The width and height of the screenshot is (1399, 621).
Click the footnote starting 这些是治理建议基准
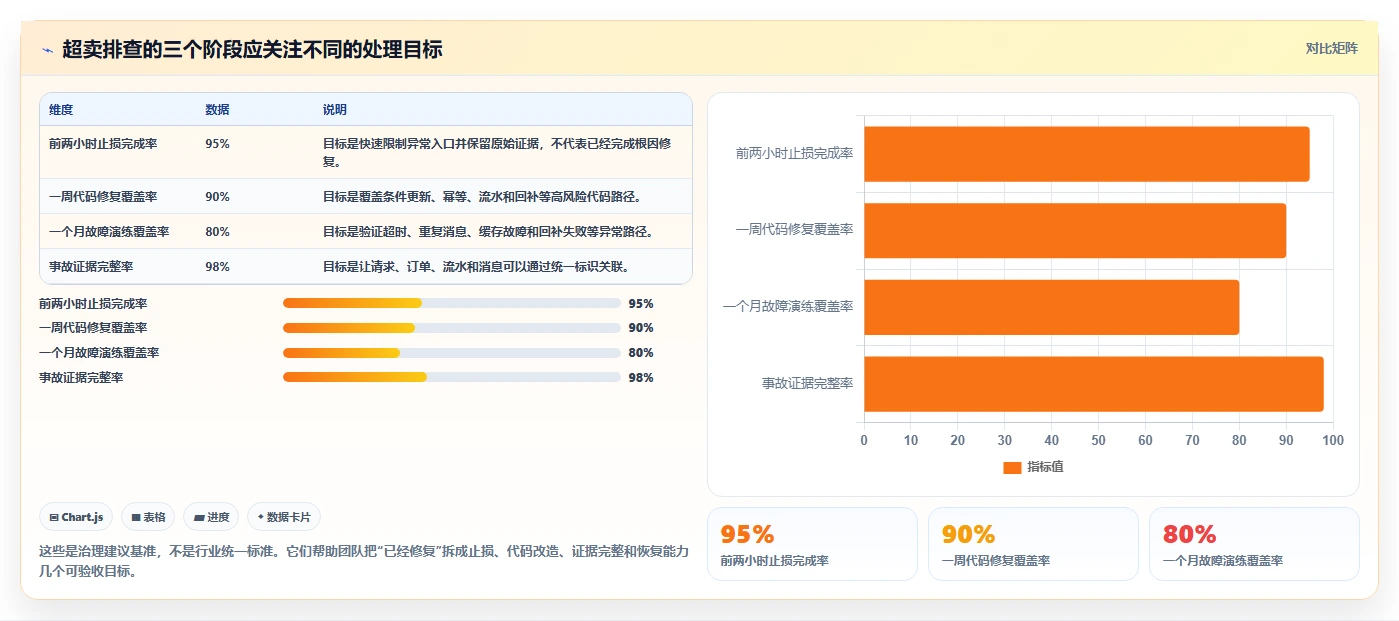click(364, 561)
